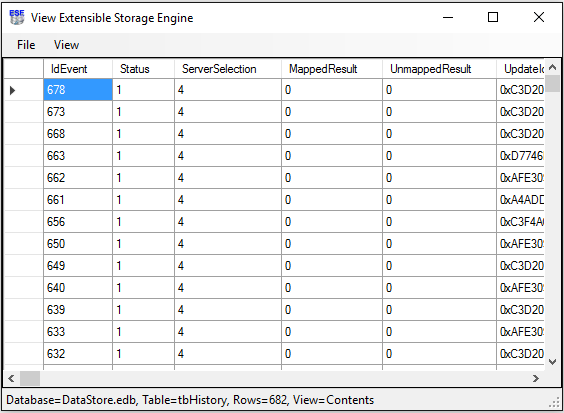Image resolution: width=564 pixels, height=413 pixels.
Task: Click the UpdateId cell 0xD7746 value
Action: [x=521, y=156]
